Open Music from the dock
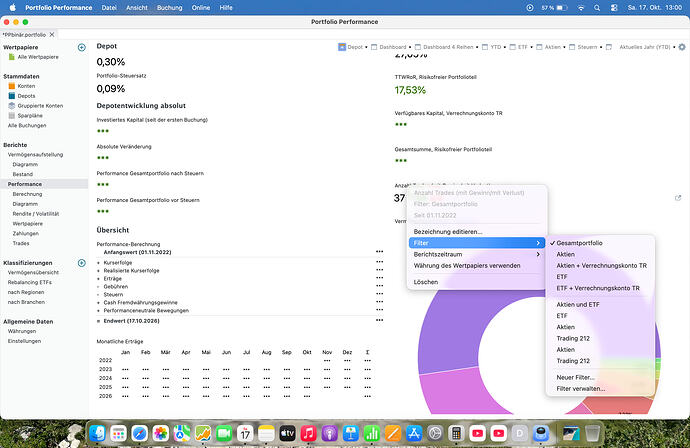Screen dimensions: 690x448 (308, 434)
